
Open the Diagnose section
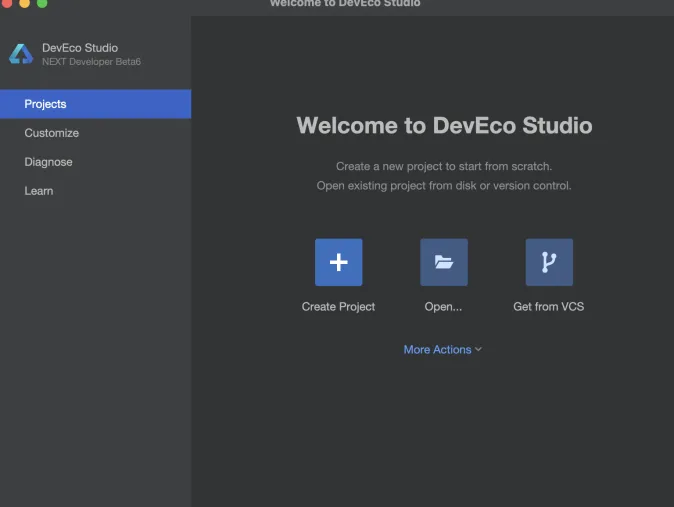click(49, 162)
